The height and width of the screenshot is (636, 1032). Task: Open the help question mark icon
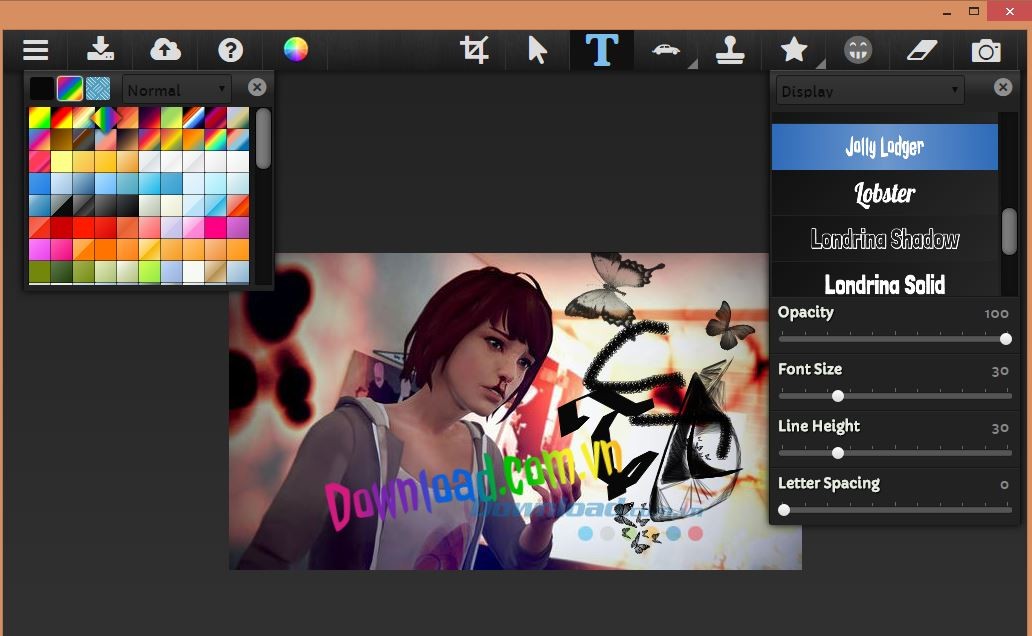[230, 50]
